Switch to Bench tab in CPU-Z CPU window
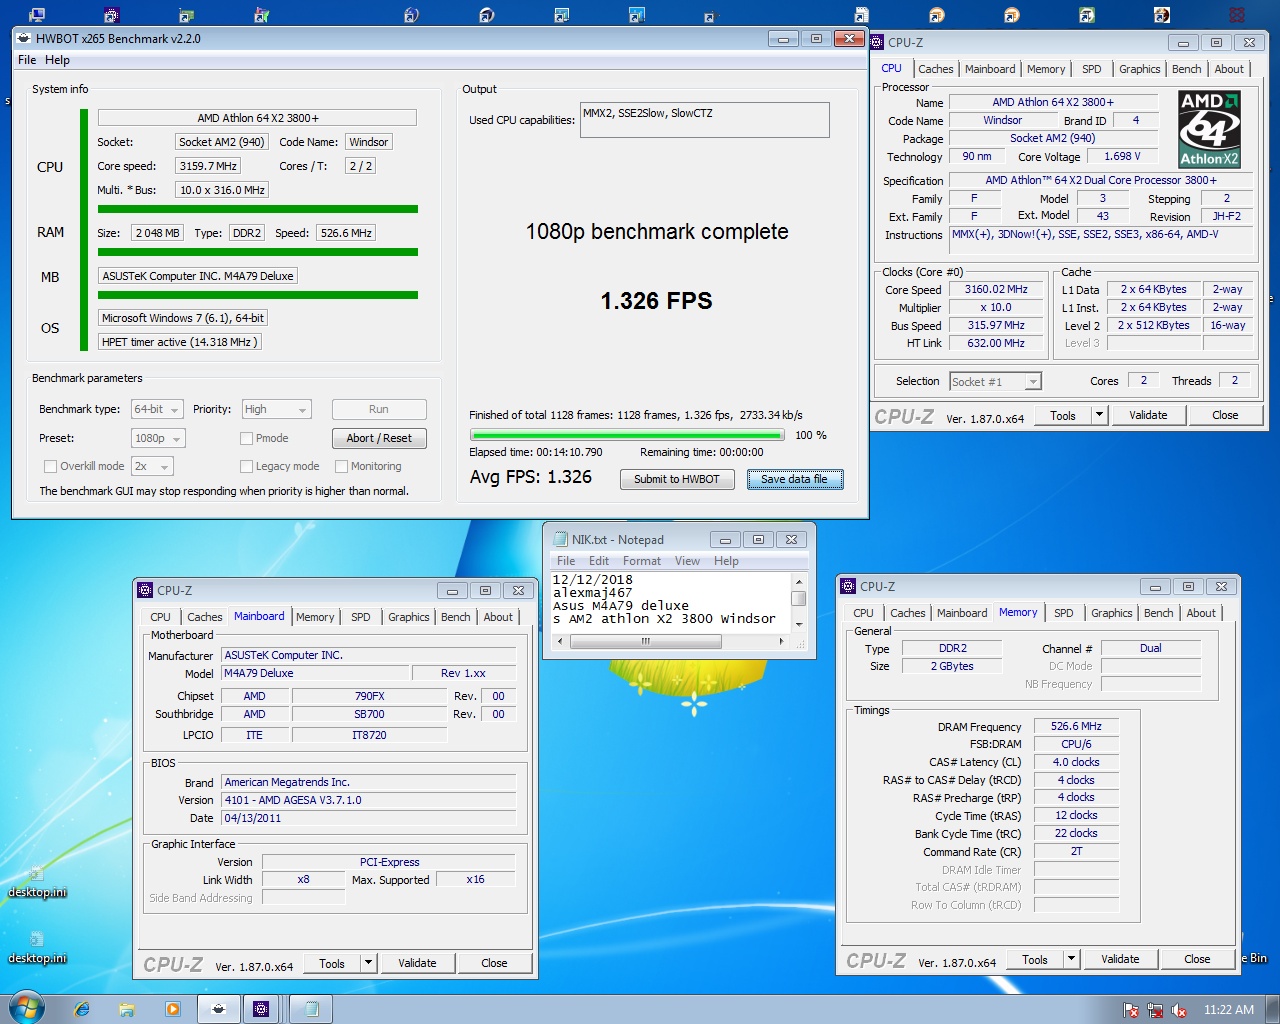1280x1024 pixels. pos(1187,69)
